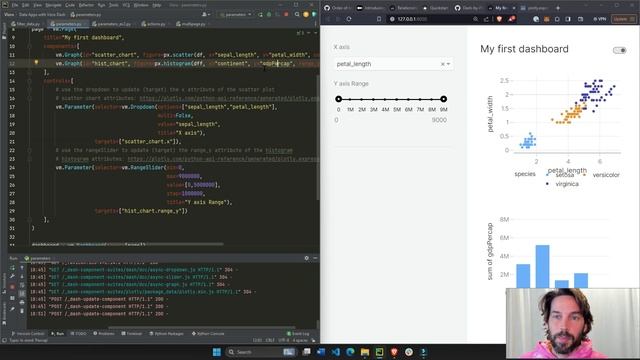The height and width of the screenshot is (360, 640).
Task: Toggle the dashboard theme switch
Action: coord(619,50)
